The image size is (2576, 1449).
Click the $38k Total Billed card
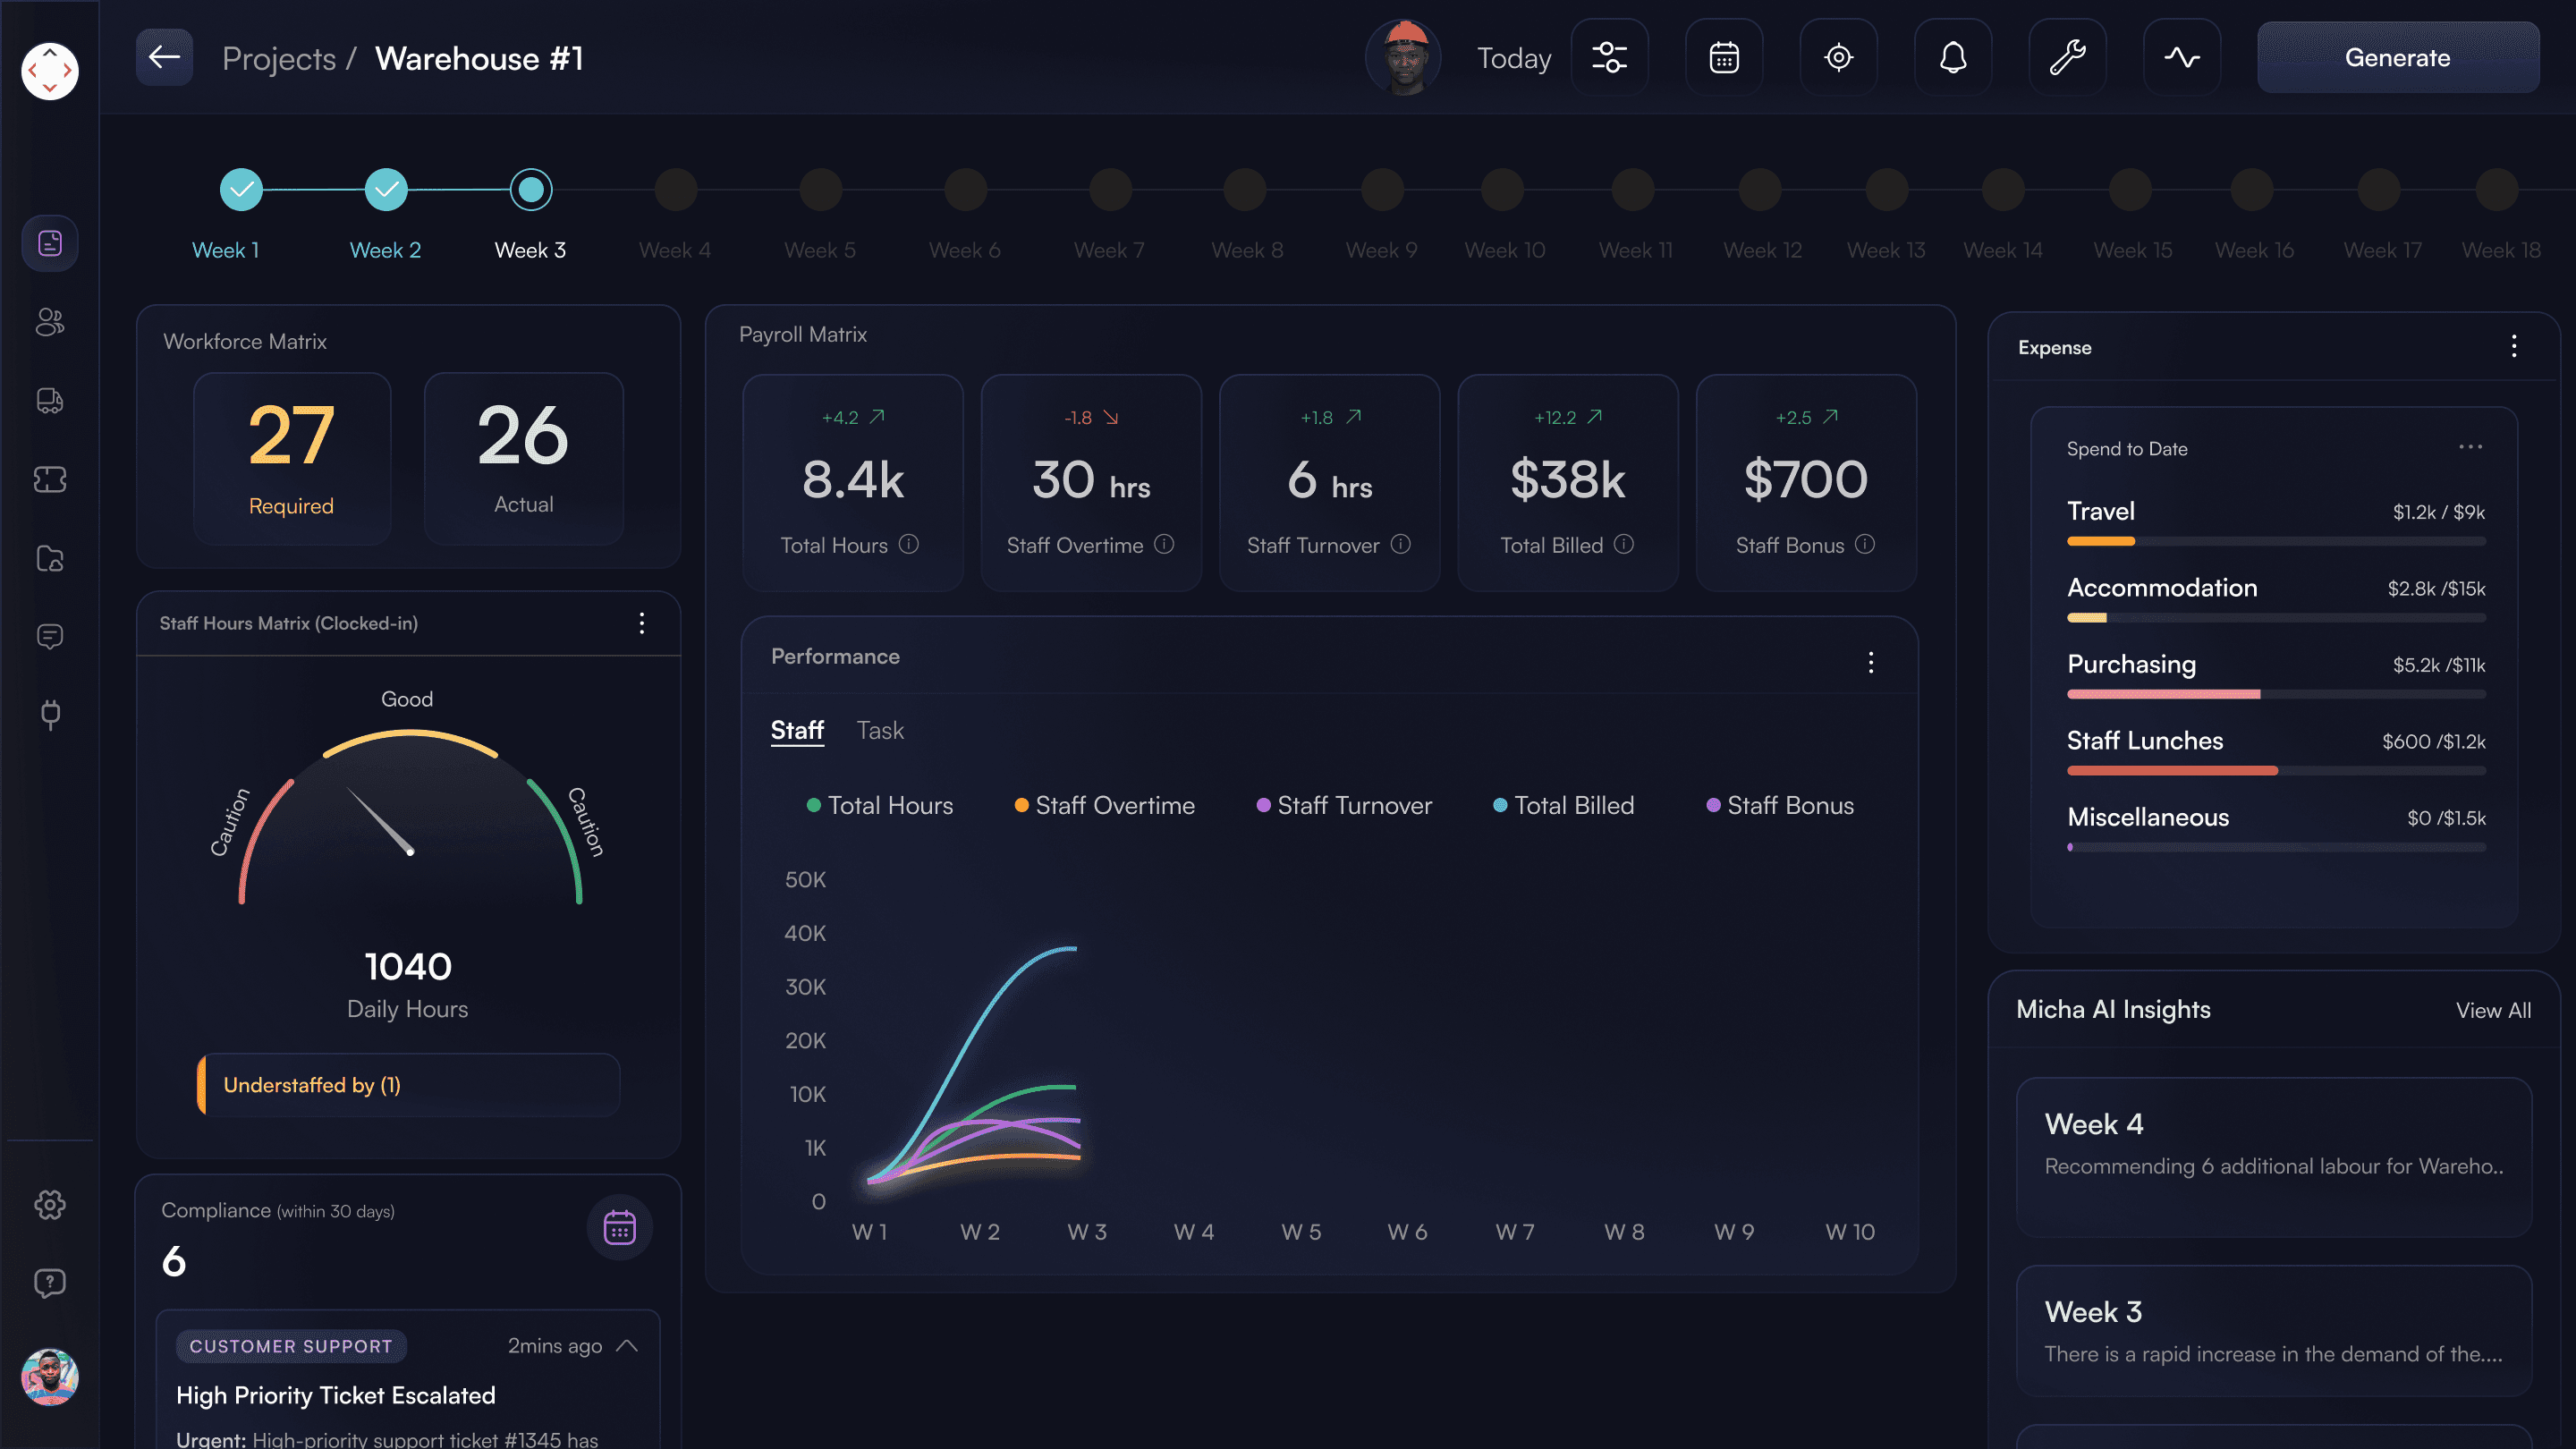pos(1568,483)
